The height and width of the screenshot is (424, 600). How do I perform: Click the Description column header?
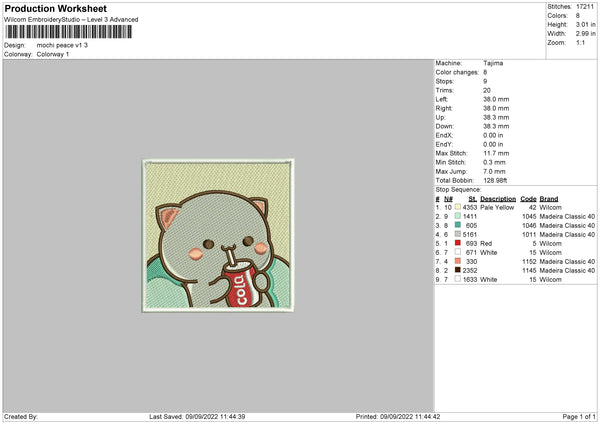click(x=498, y=199)
